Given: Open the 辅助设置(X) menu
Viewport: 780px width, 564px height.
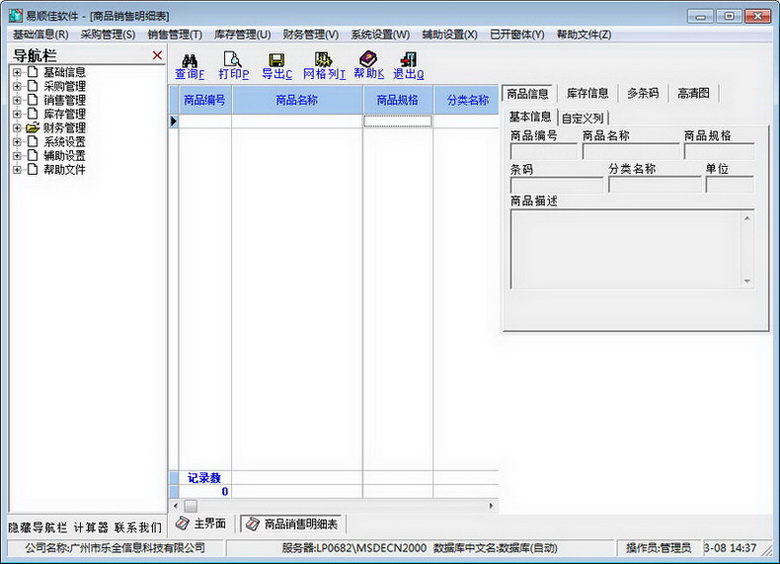Looking at the screenshot, I should coord(449,34).
